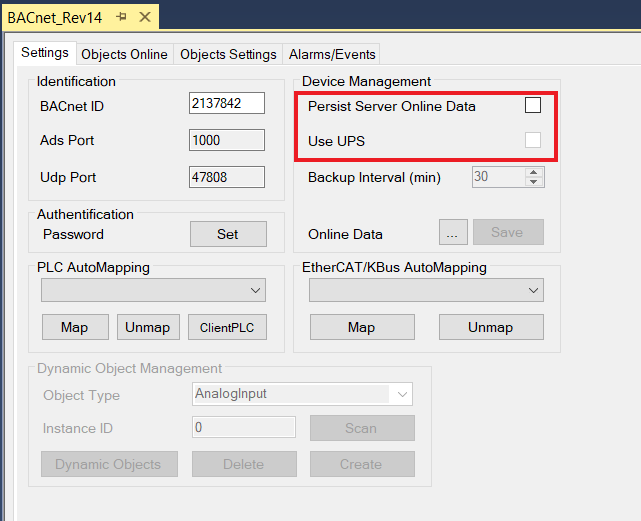
Task: Click the 'Online Data' label
Action: pos(345,234)
